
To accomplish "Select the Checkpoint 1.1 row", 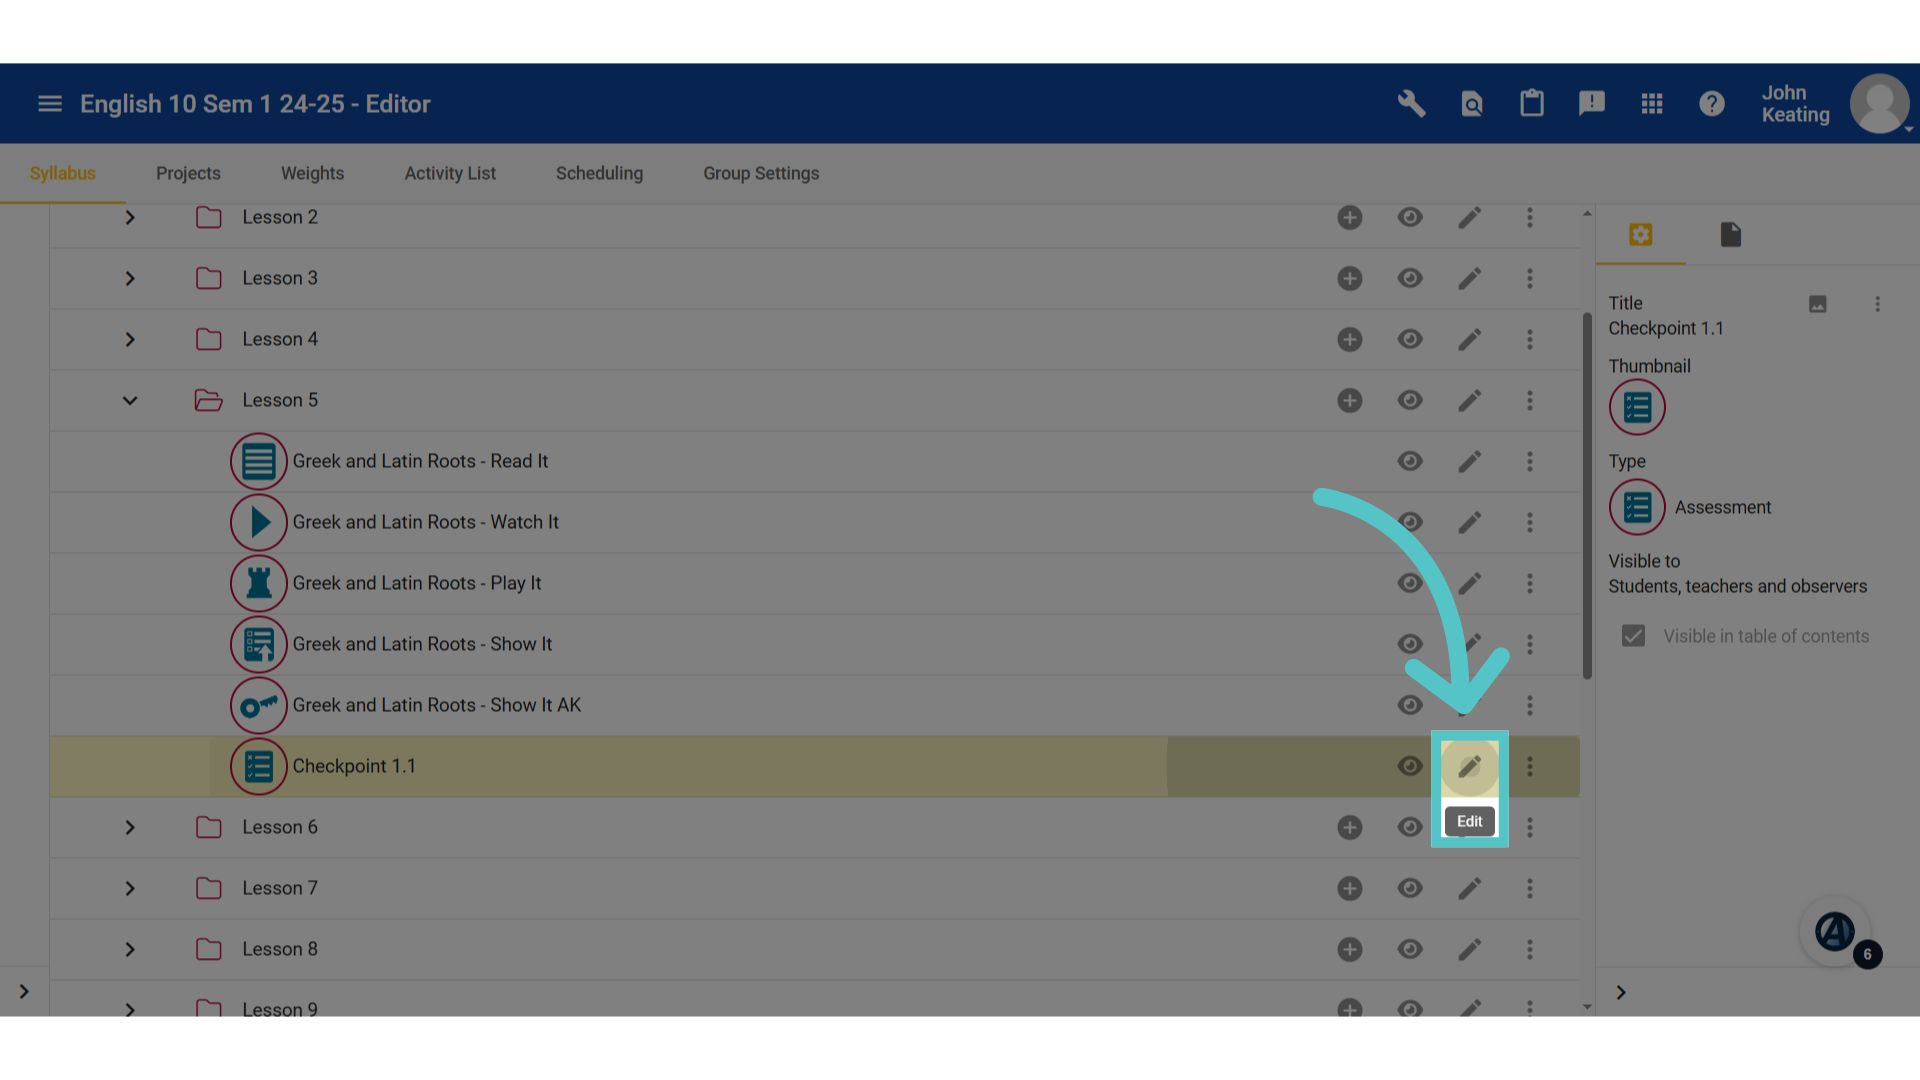I will (815, 766).
